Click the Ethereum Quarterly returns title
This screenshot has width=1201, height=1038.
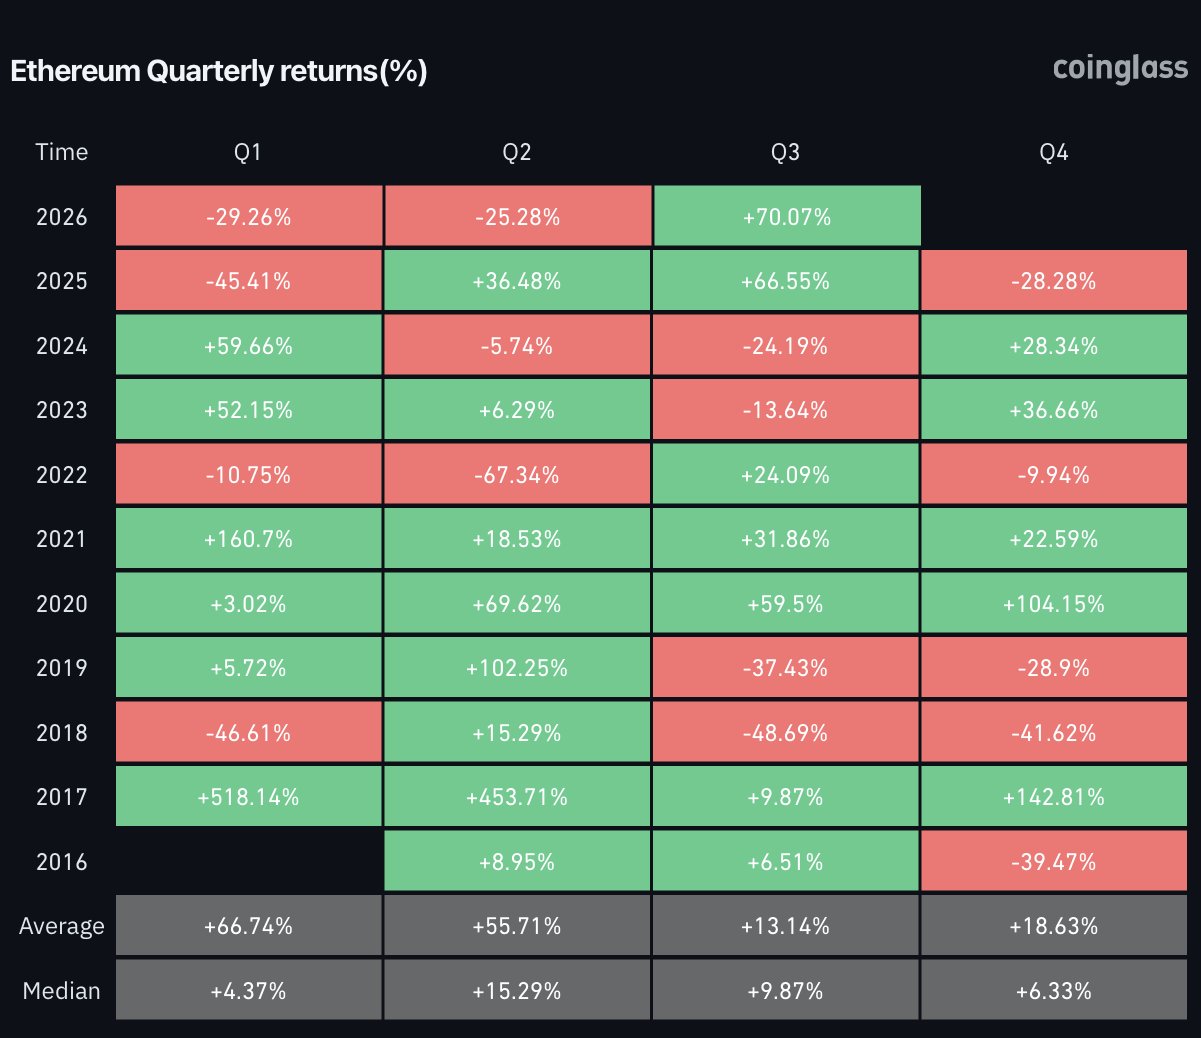pyautogui.click(x=219, y=71)
